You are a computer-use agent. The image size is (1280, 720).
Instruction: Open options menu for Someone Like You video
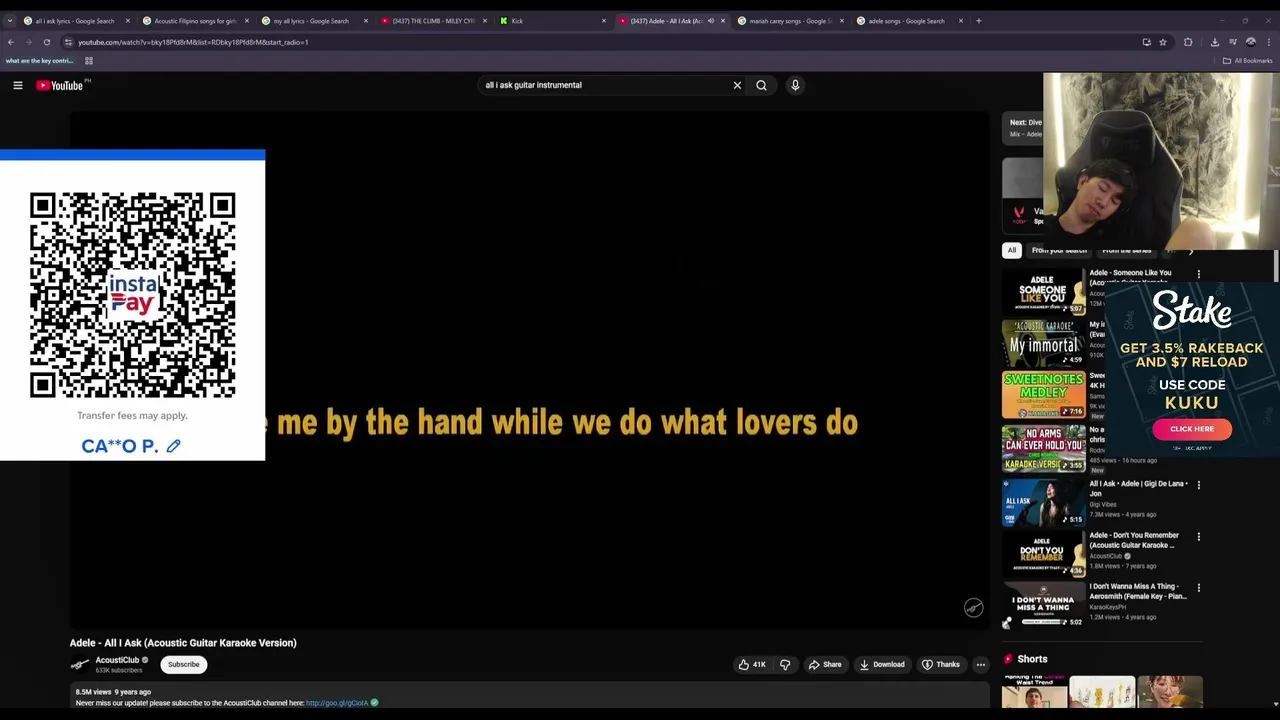(x=1199, y=274)
